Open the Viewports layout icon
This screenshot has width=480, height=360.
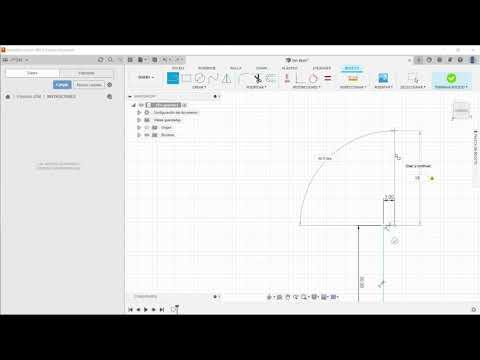(x=333, y=297)
